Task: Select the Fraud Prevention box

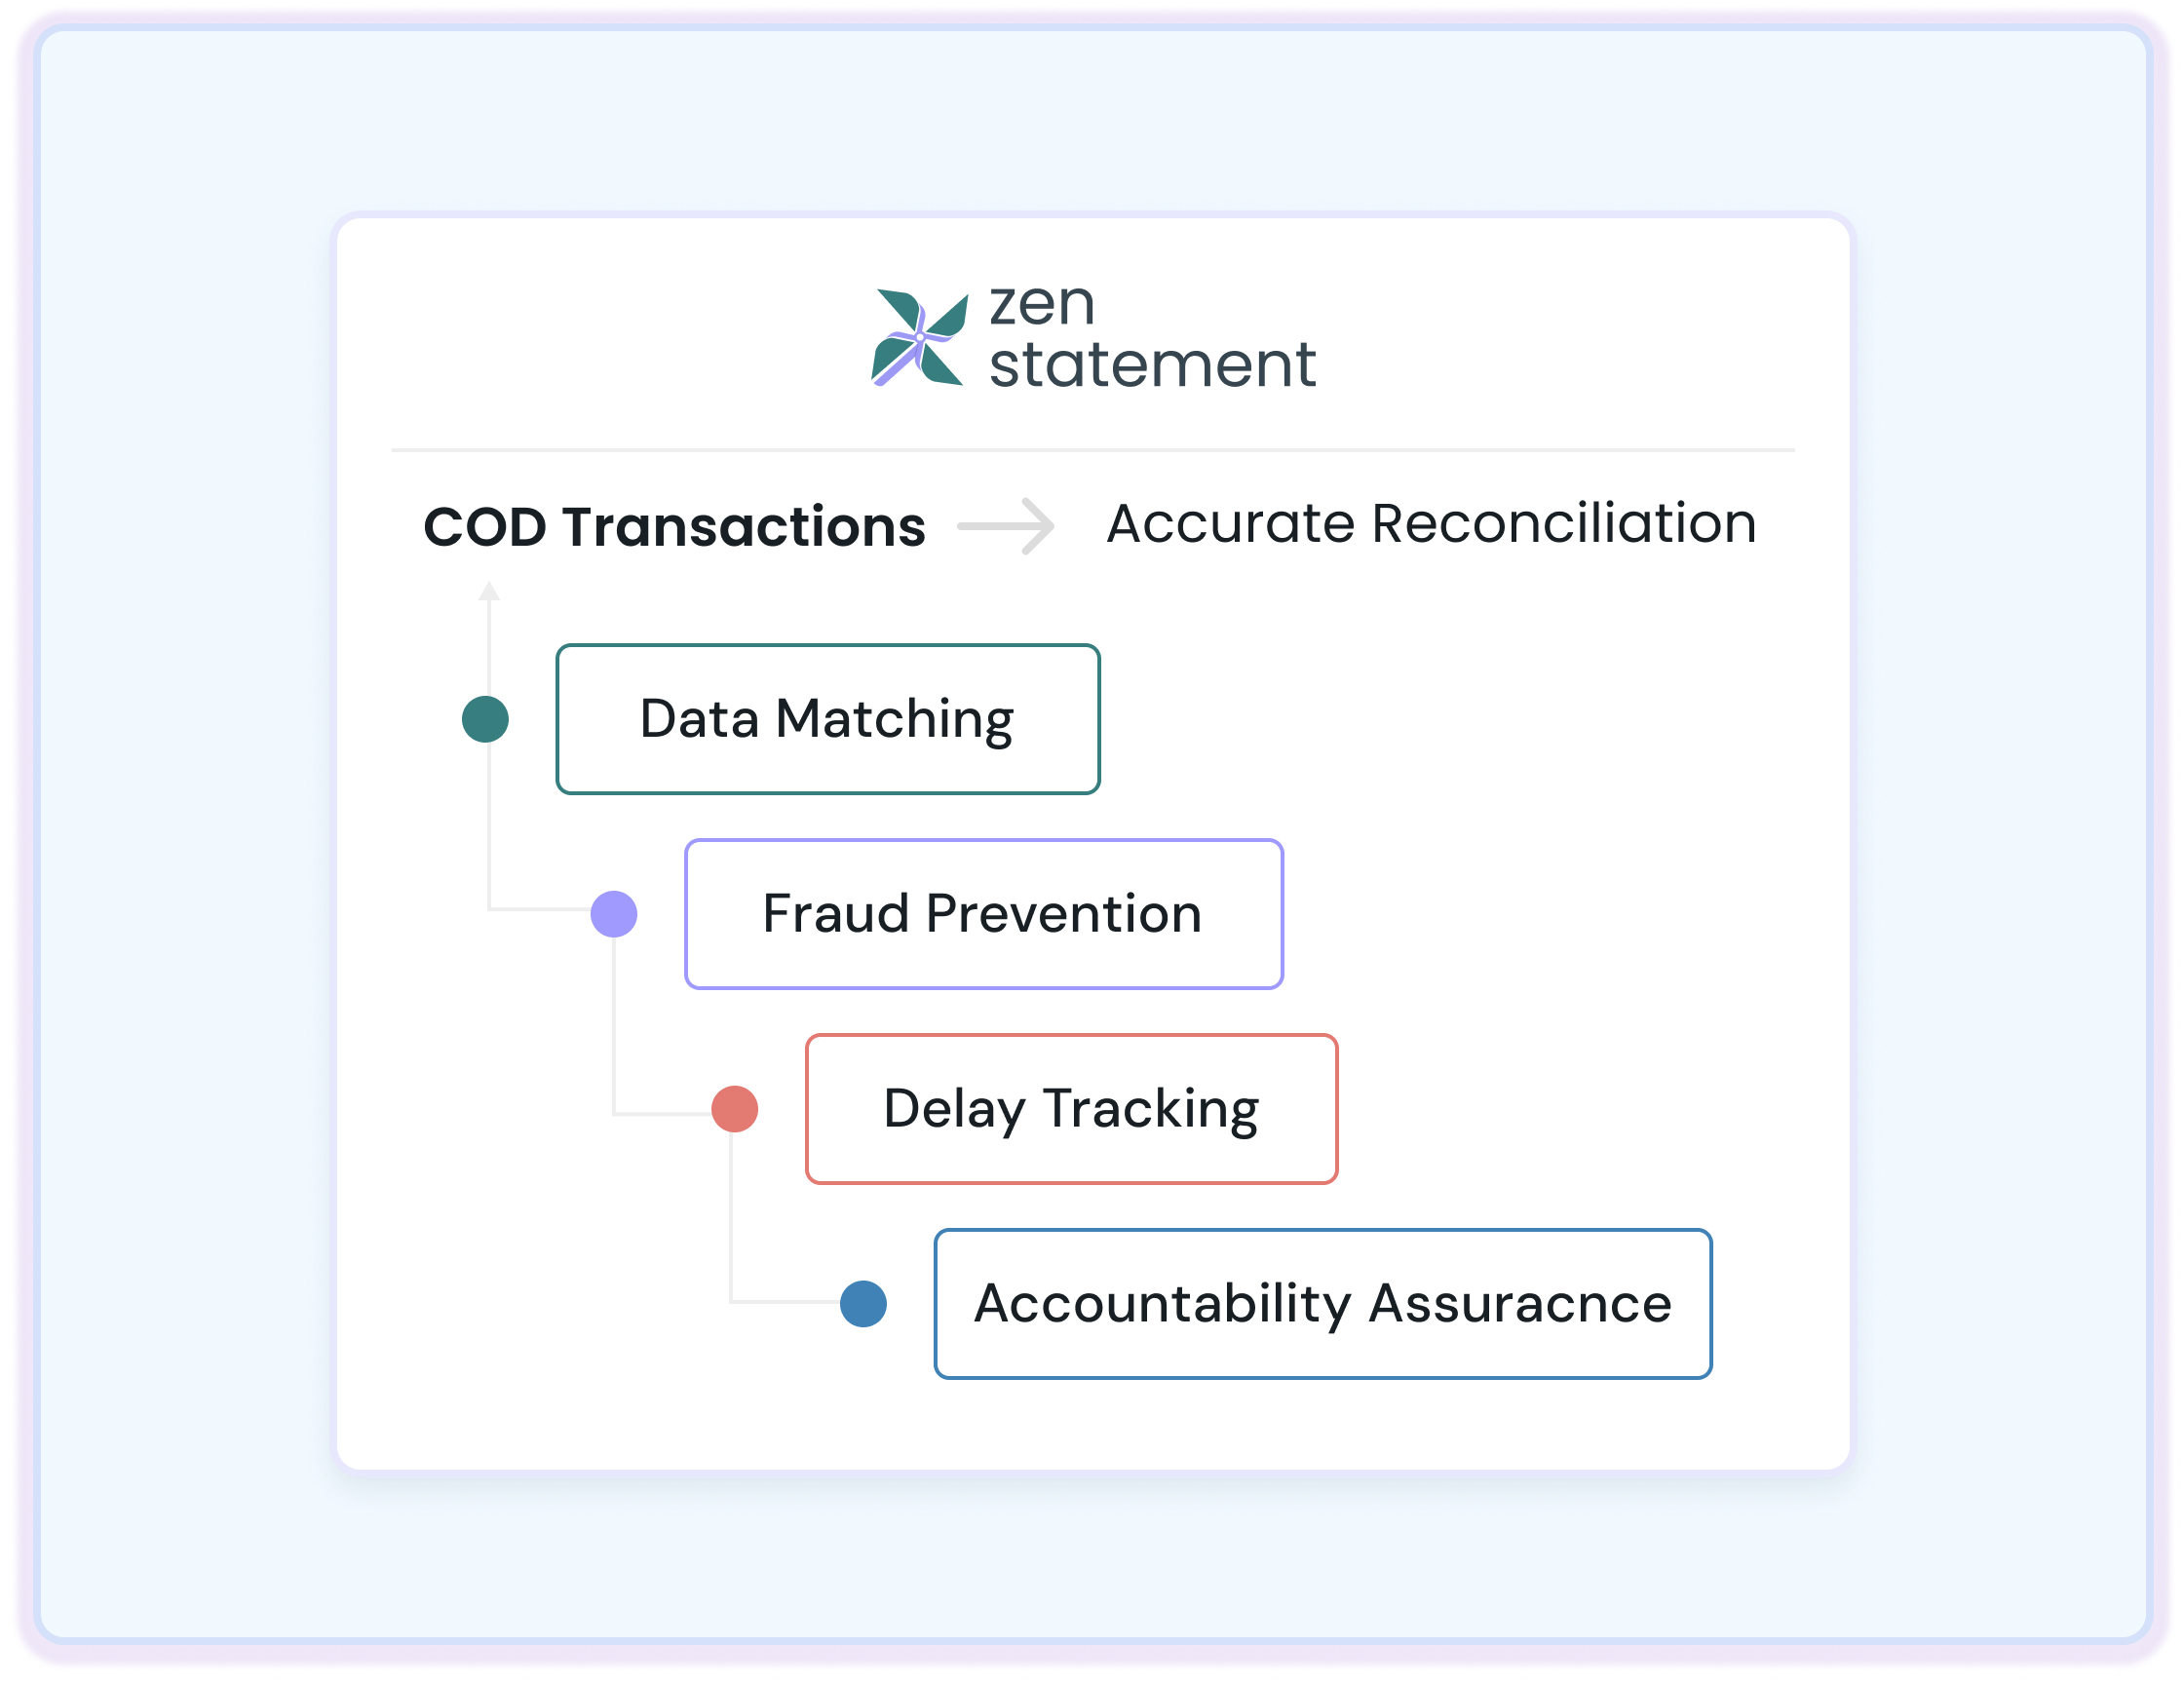Action: pyautogui.click(x=984, y=914)
